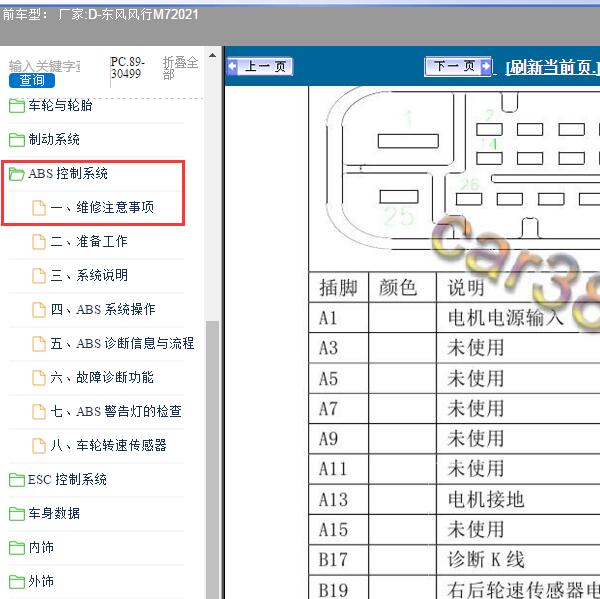Open 二、准备工作 page

coord(89,242)
